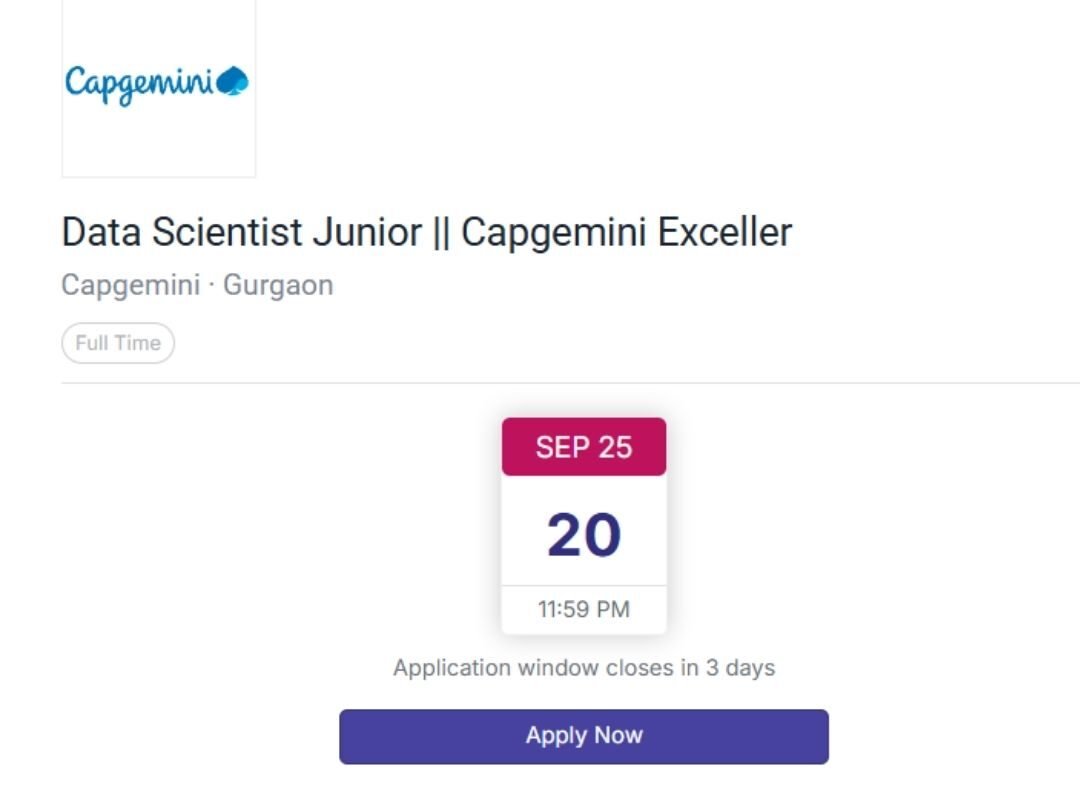
Task: Click the words Capgemini Exceller in title
Action: 627,232
